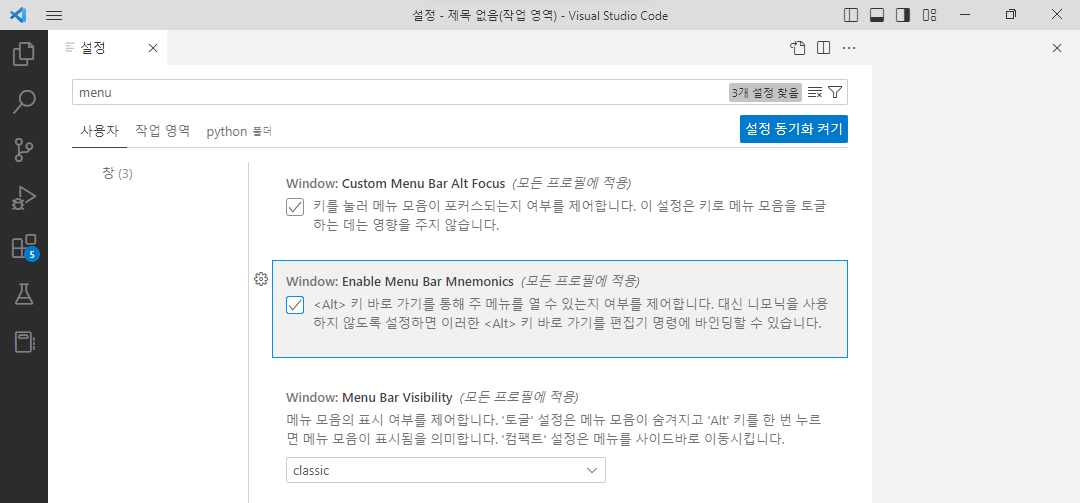
Task: Open Extensions view with badge 5
Action: (x=25, y=247)
